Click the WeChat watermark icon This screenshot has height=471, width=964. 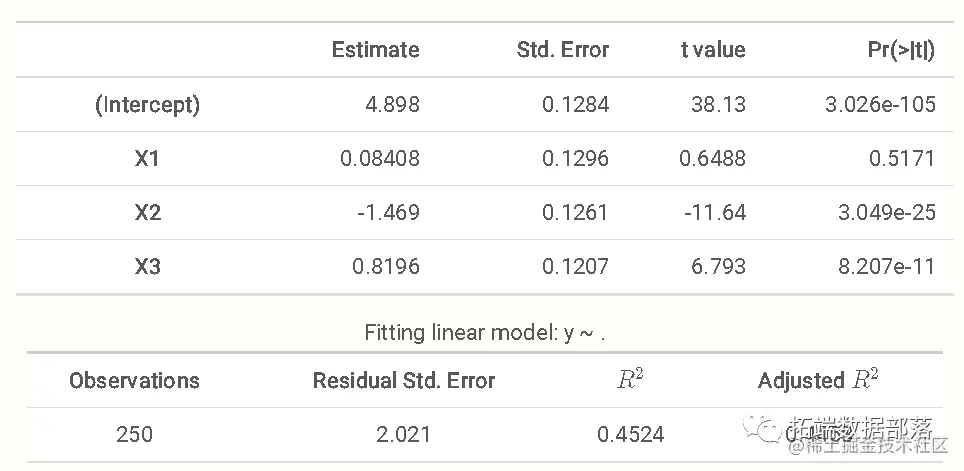(761, 427)
